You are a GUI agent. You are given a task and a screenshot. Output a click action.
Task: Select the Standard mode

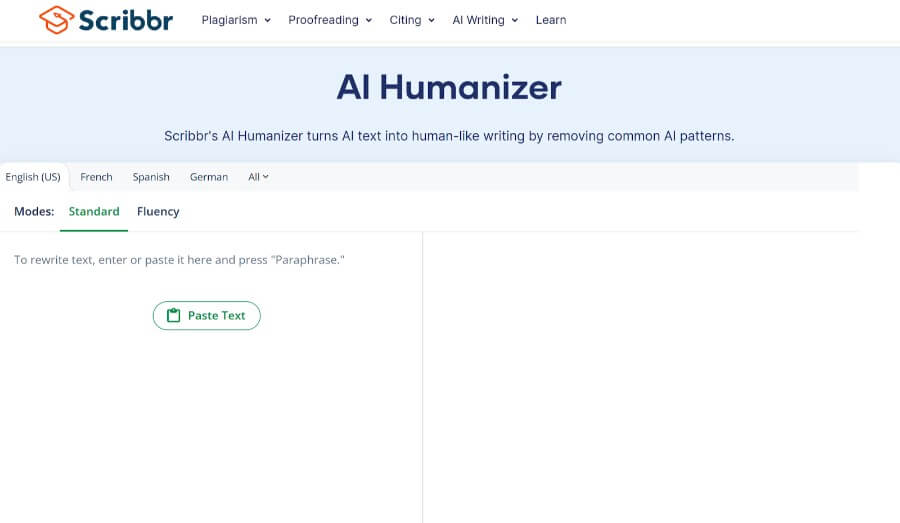(x=94, y=212)
